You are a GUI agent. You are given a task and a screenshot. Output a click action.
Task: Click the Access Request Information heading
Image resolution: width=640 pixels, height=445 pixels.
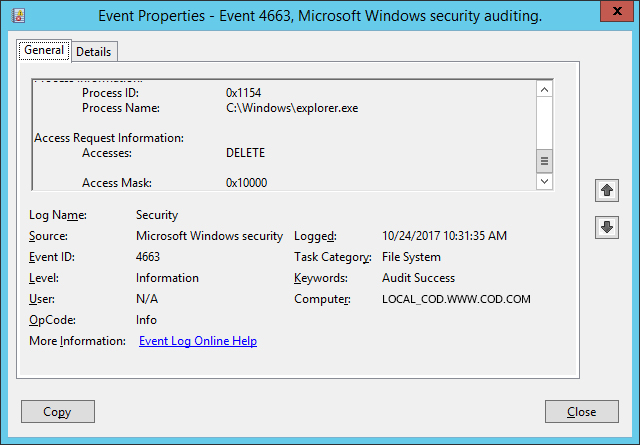coord(109,138)
